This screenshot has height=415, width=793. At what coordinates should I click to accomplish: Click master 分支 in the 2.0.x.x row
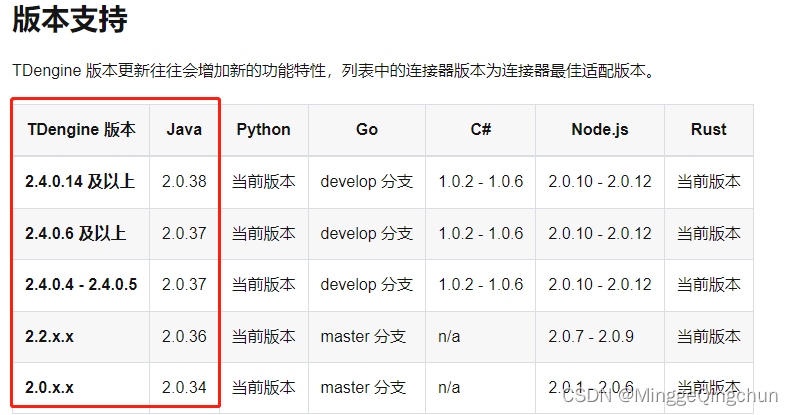pos(363,388)
